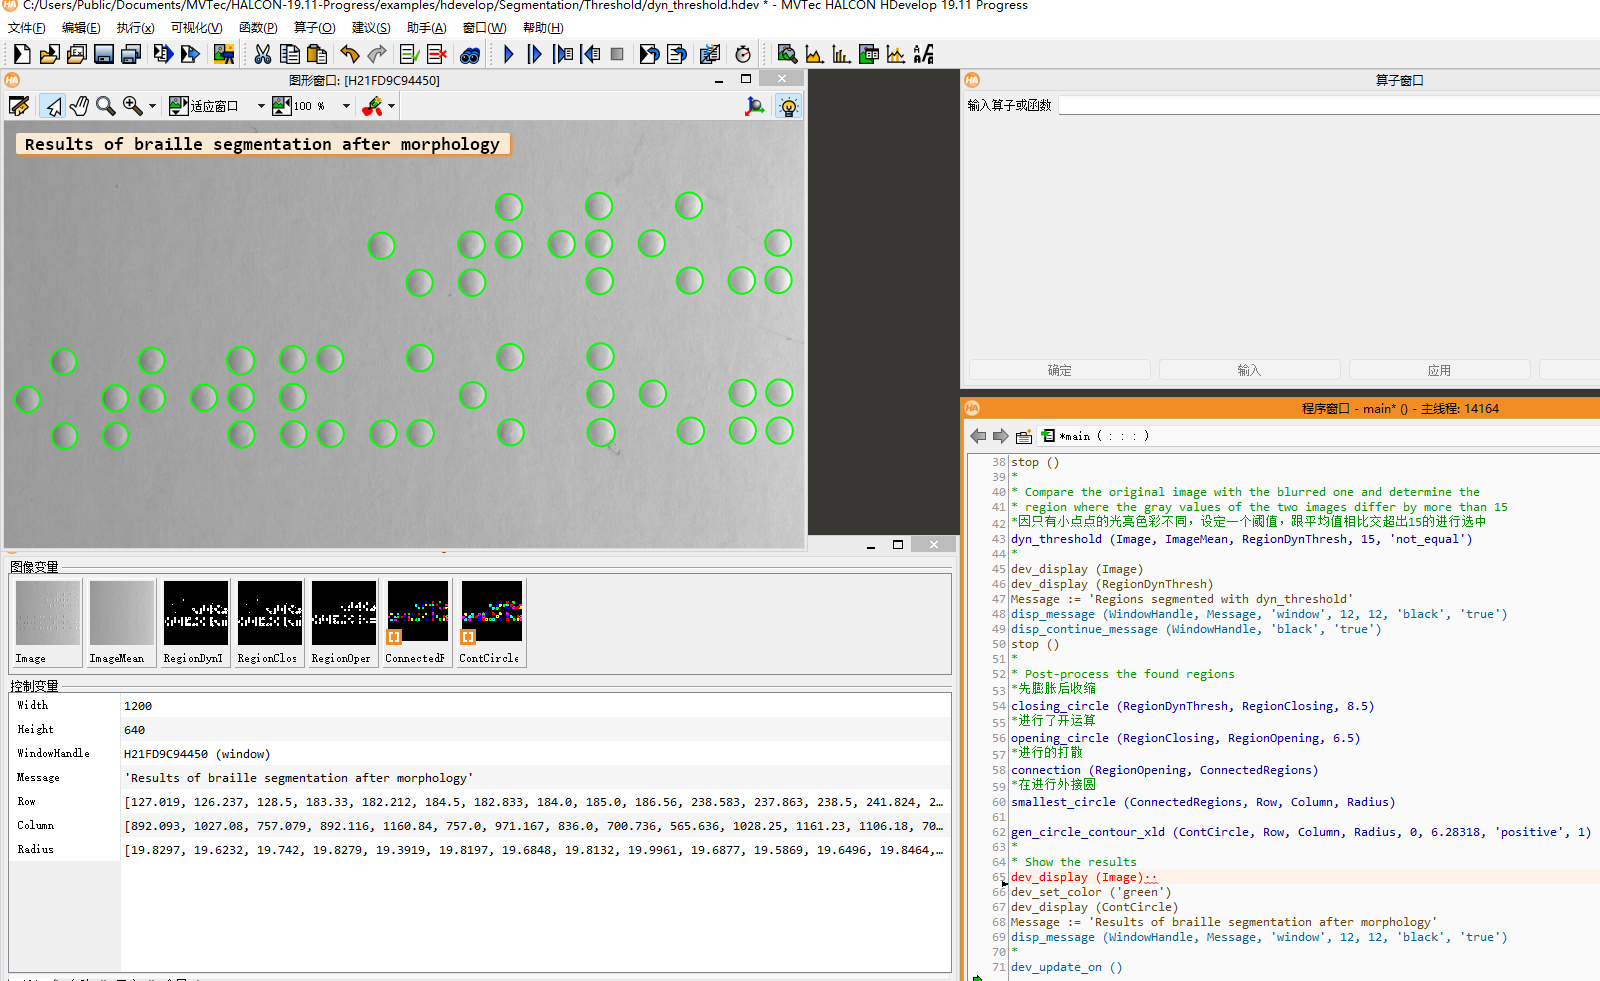This screenshot has width=1600, height=981.
Task: Select the Radius control variable row
Action: click(480, 850)
